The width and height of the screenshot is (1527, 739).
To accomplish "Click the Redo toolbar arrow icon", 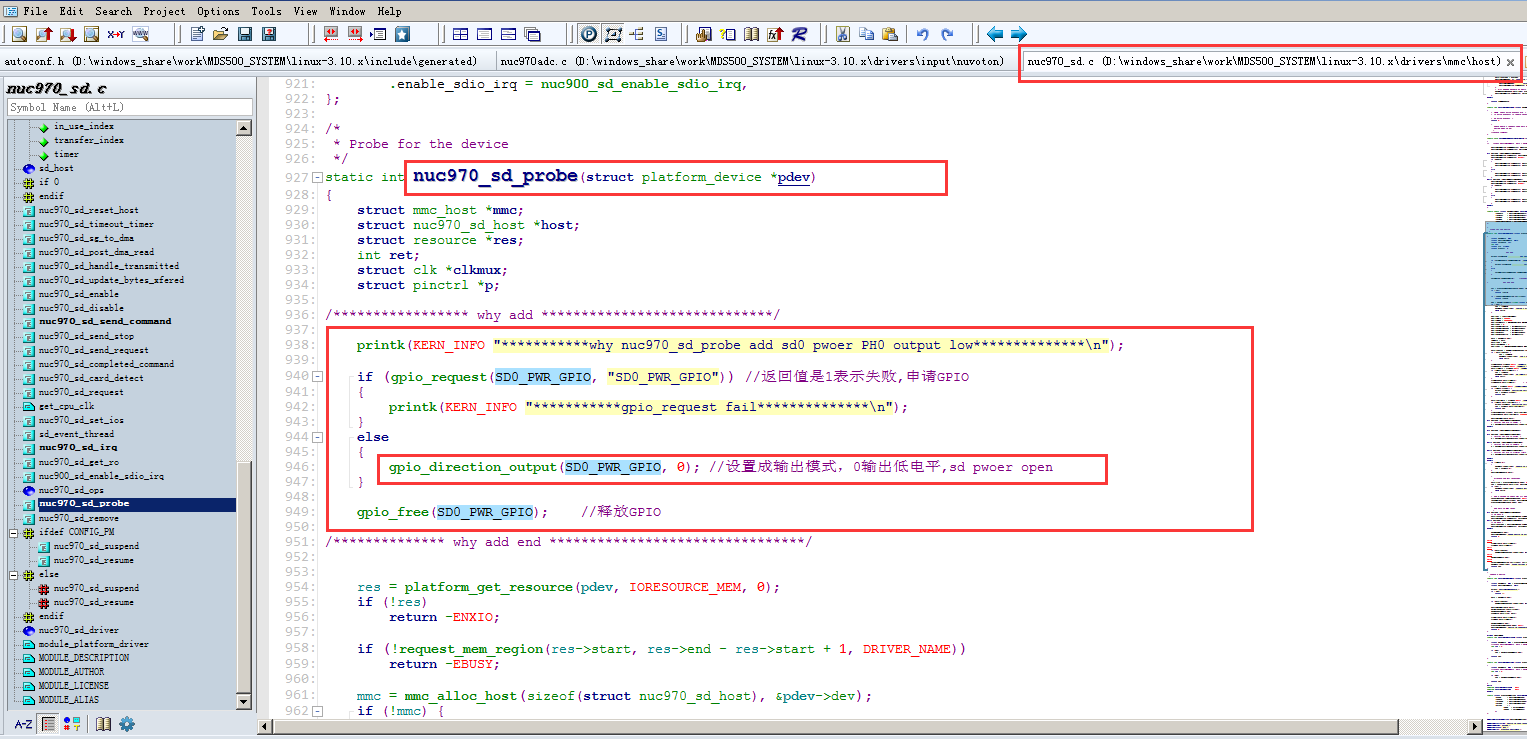I will pos(947,34).
